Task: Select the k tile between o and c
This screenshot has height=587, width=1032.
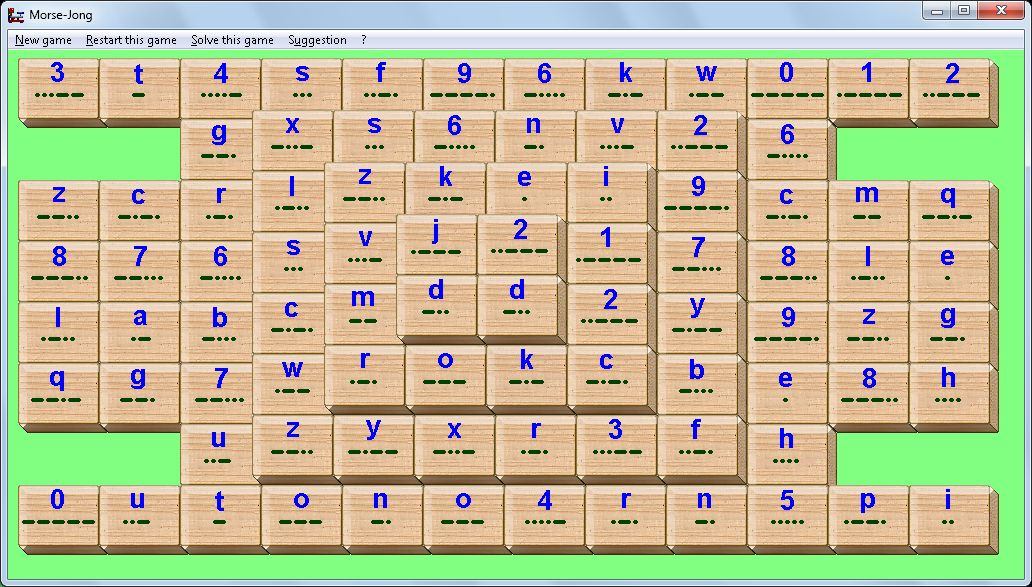Action: (527, 374)
